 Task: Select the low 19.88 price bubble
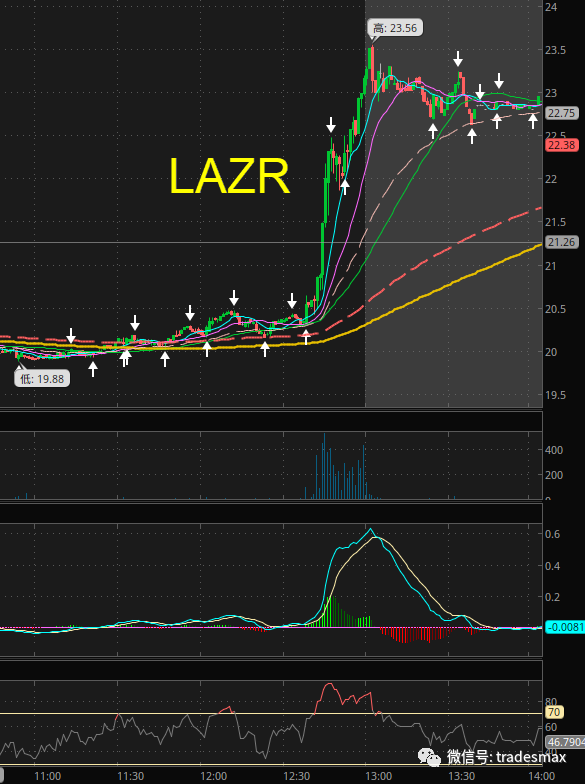pos(42,378)
